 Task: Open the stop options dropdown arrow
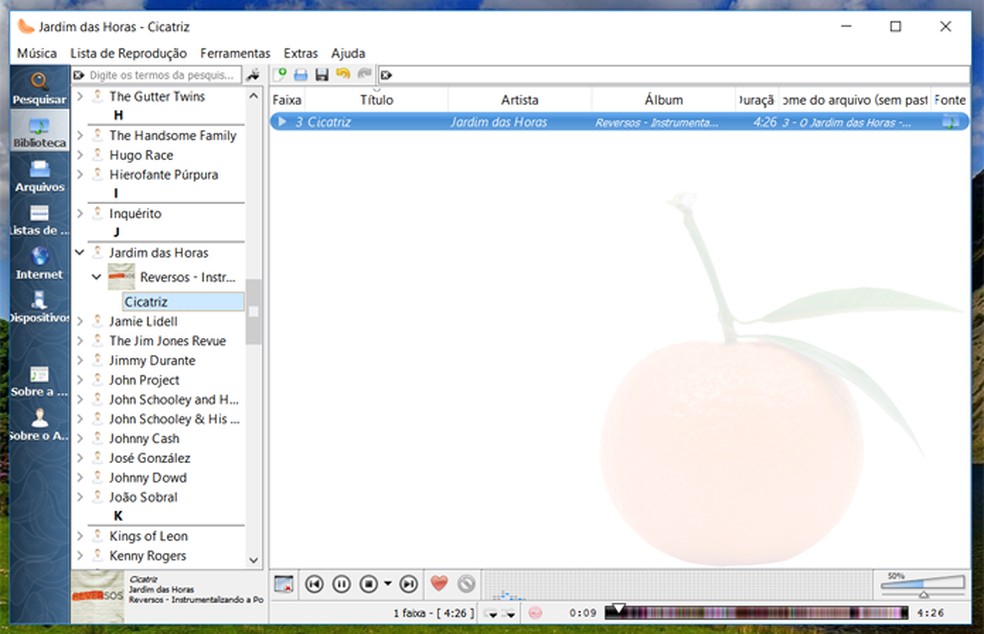pyautogui.click(x=388, y=584)
